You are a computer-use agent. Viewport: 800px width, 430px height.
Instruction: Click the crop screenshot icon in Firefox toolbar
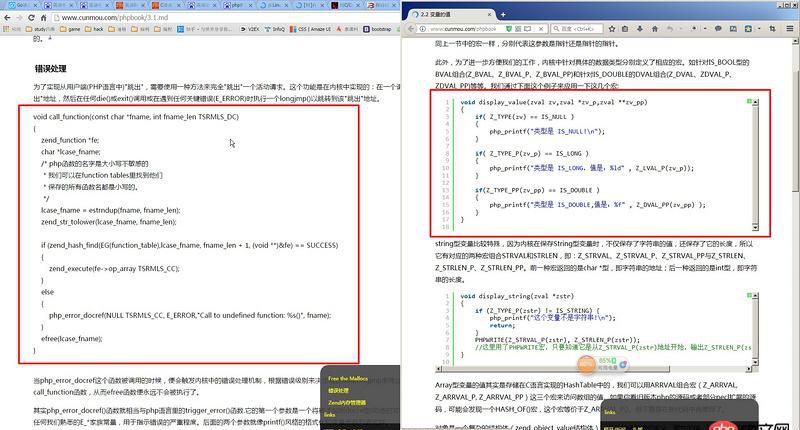coord(772,29)
